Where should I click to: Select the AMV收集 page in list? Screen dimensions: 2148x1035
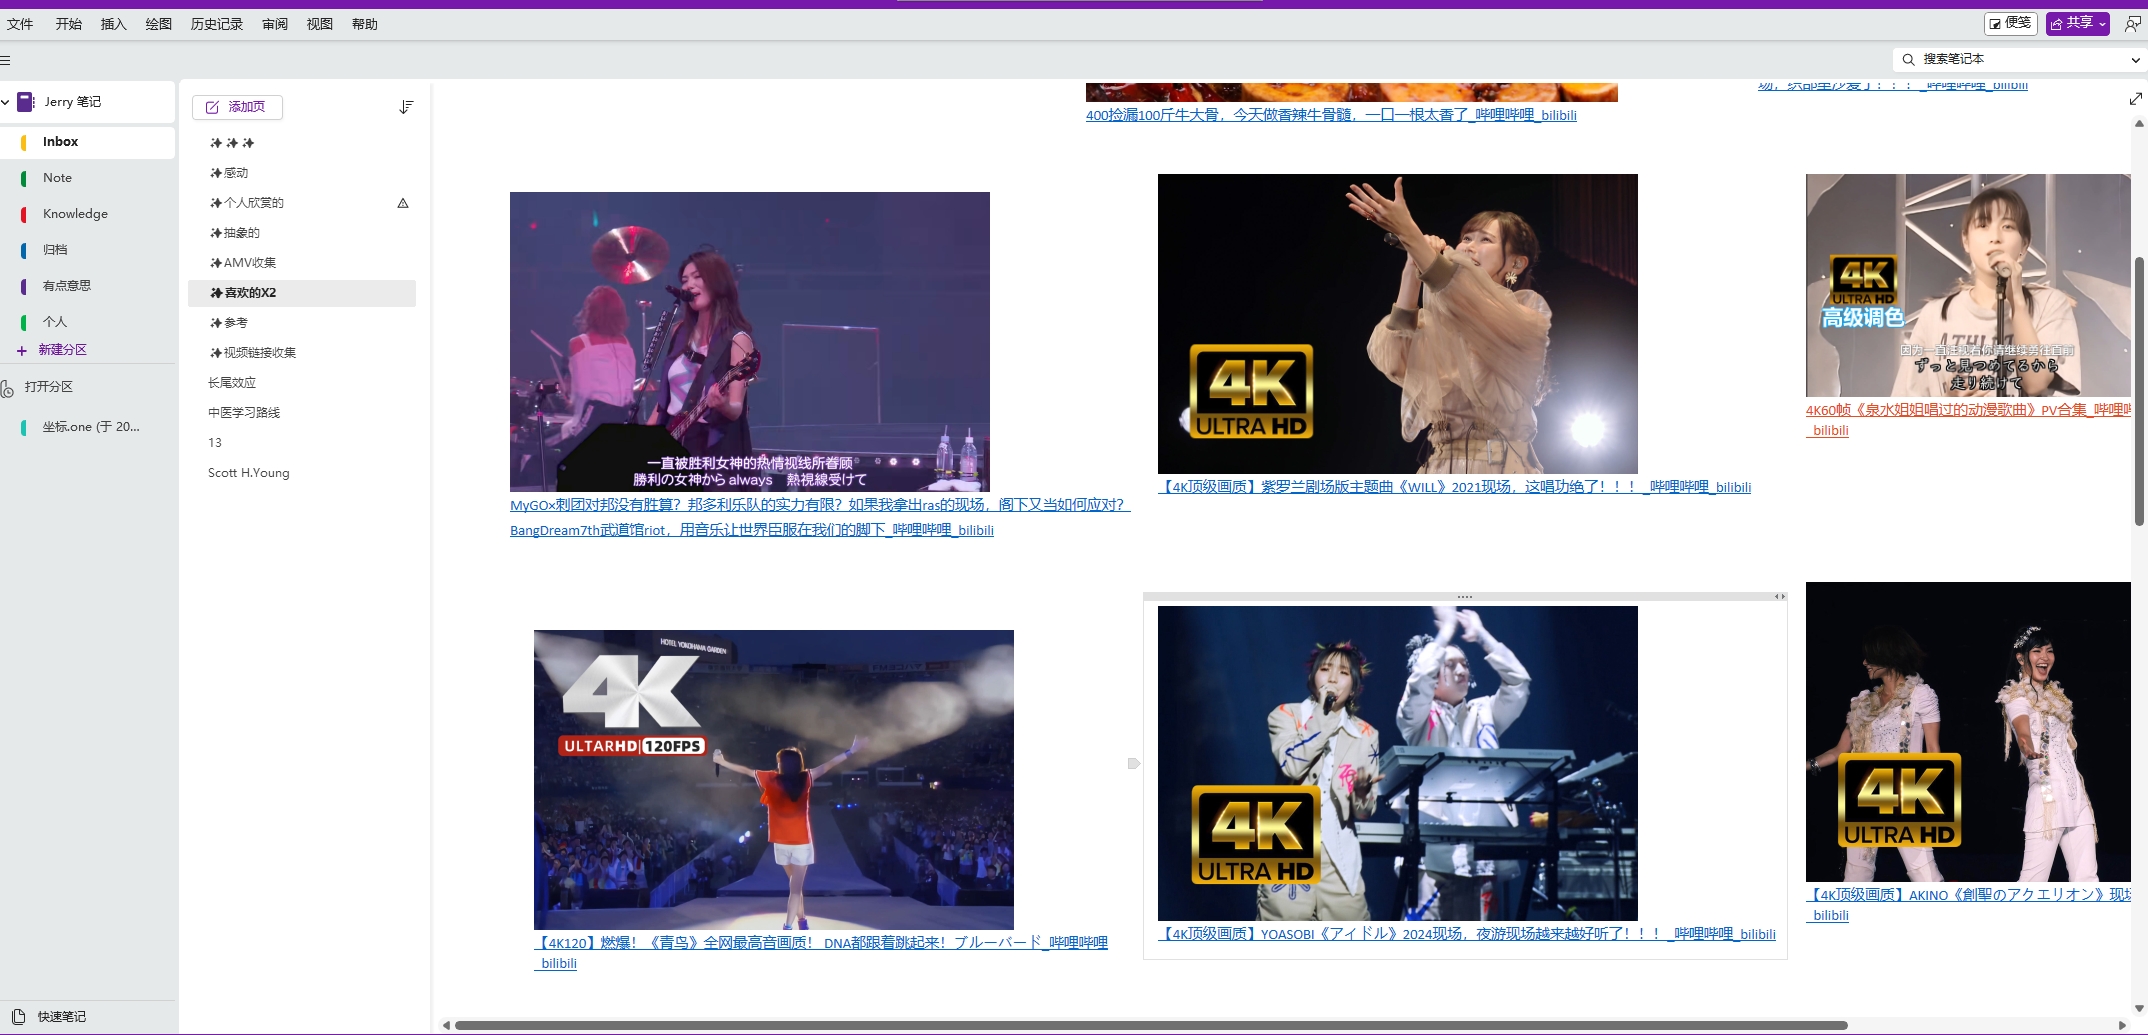tap(250, 263)
